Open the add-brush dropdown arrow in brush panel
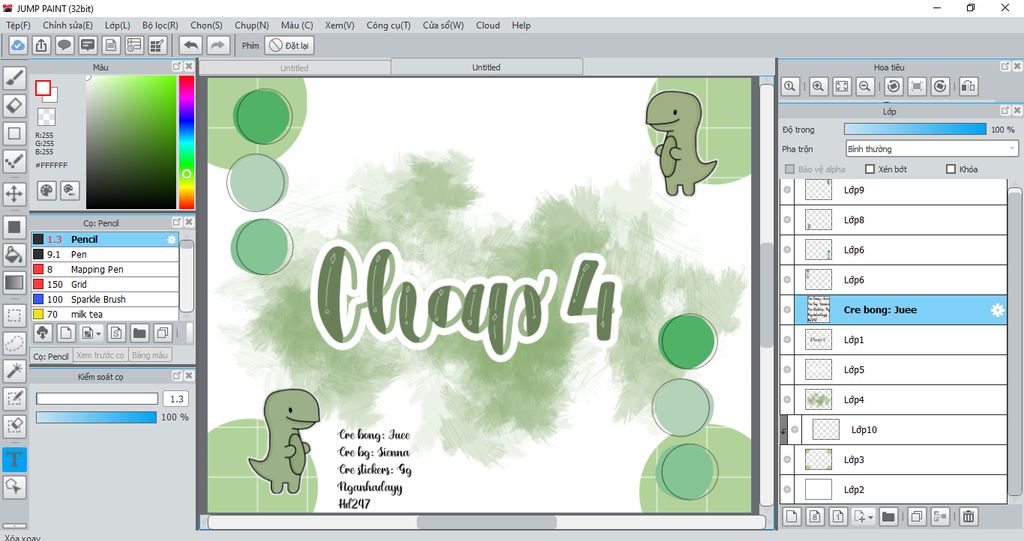Viewport: 1024px width, 541px height. click(x=99, y=333)
